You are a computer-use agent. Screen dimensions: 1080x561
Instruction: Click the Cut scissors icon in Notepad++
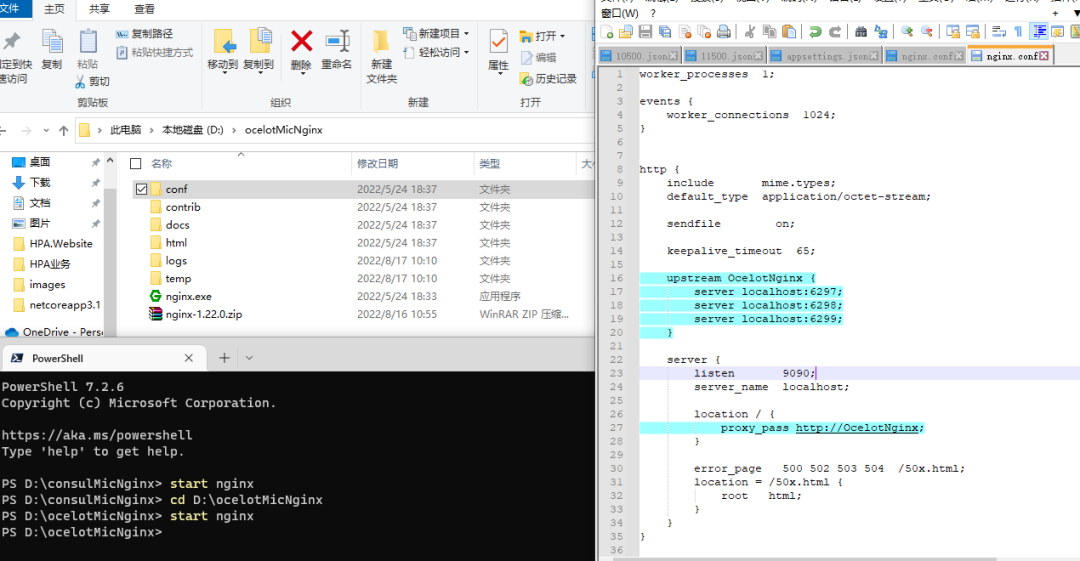pyautogui.click(x=750, y=32)
